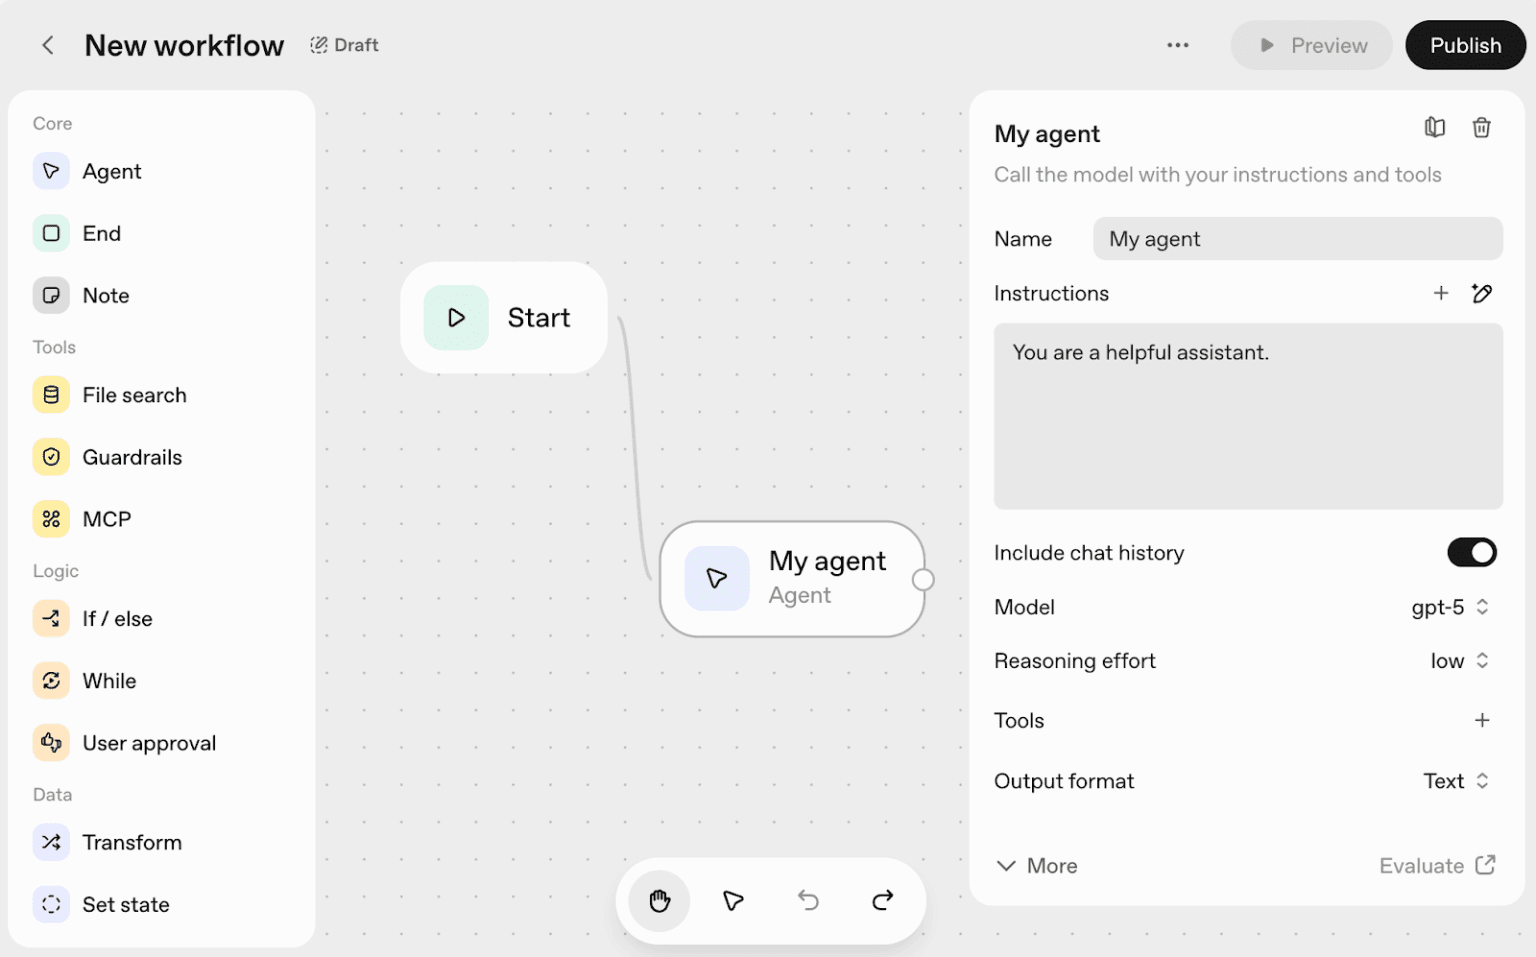Open the overflow menu next to Preview
Screen dimensions: 1536x957
1178,45
